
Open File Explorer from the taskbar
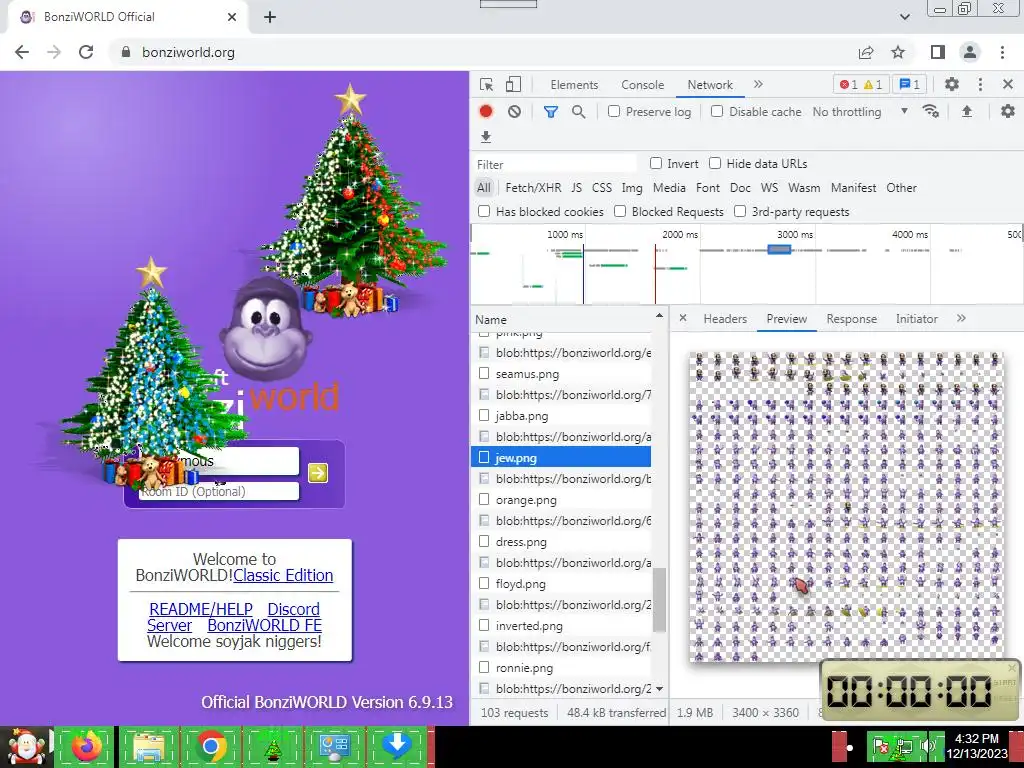(148, 746)
